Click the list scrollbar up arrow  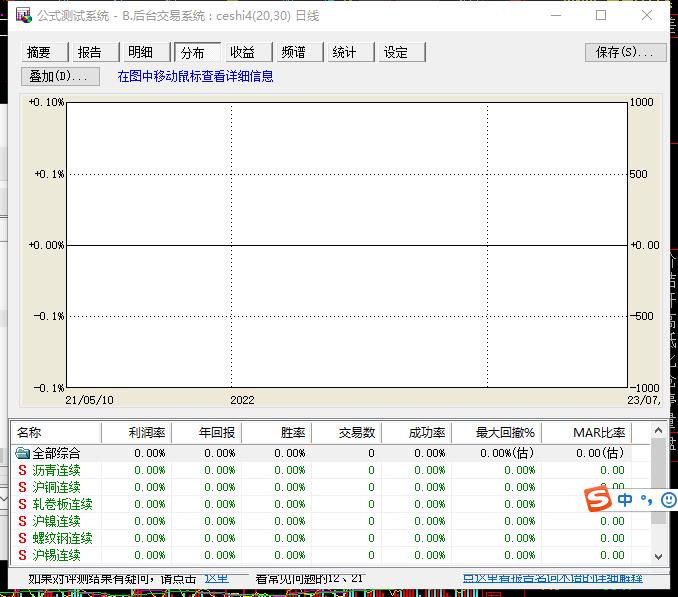(659, 431)
